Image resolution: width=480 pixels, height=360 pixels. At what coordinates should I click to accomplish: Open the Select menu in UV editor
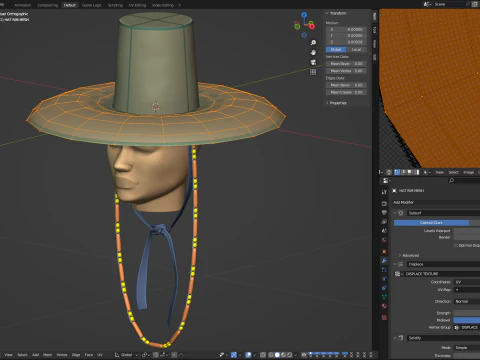453,172
